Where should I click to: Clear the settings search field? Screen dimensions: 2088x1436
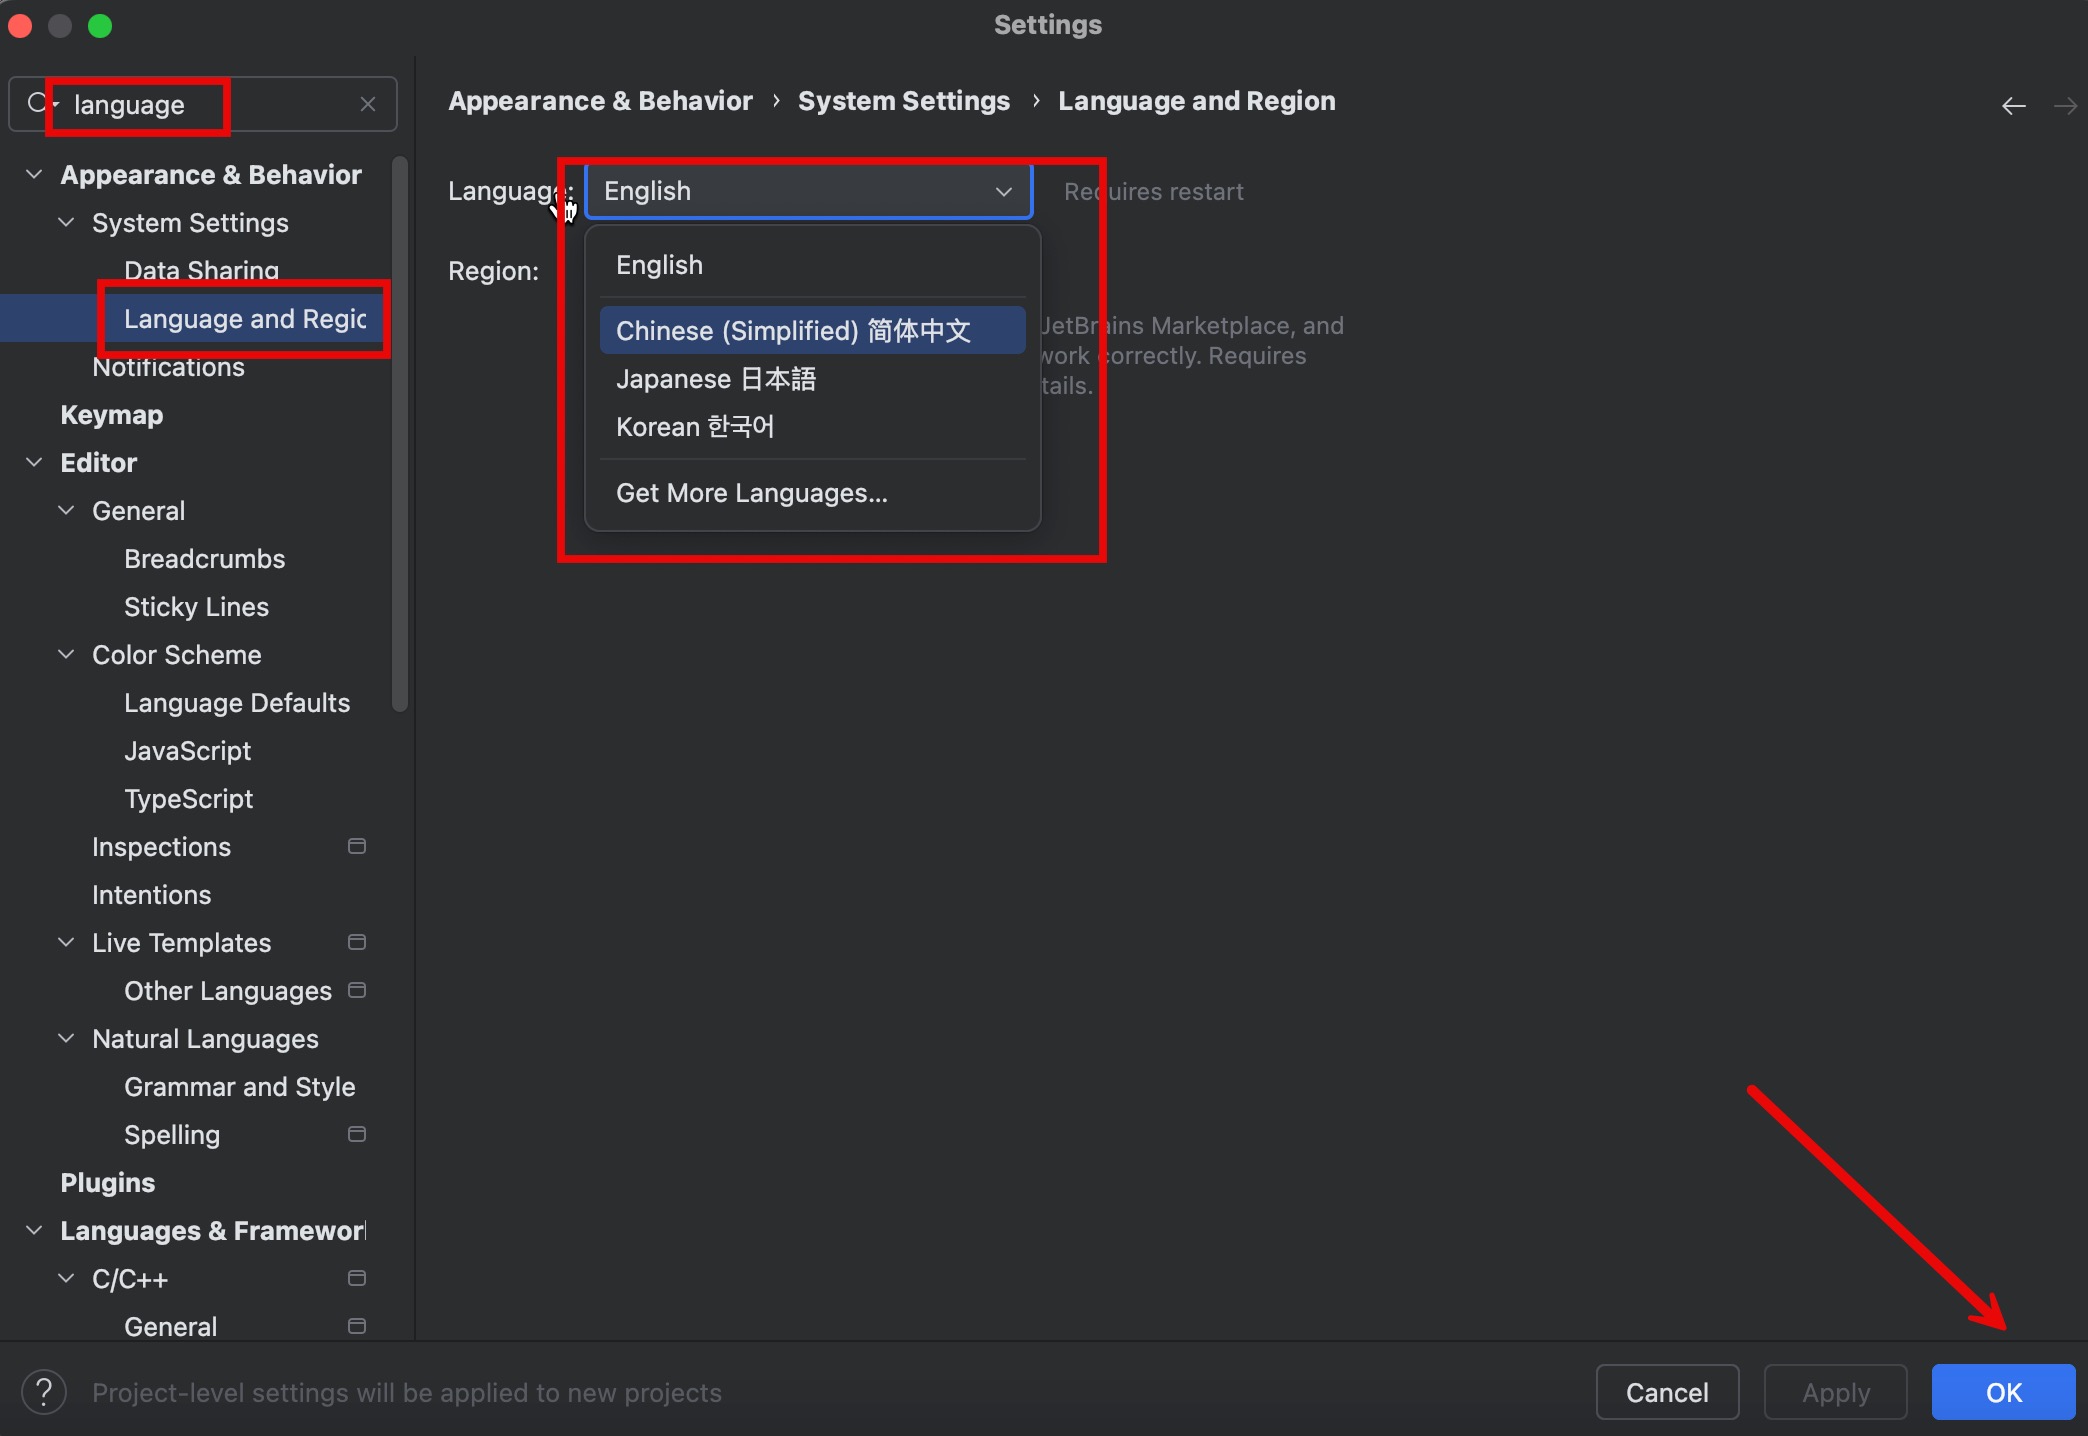click(368, 104)
